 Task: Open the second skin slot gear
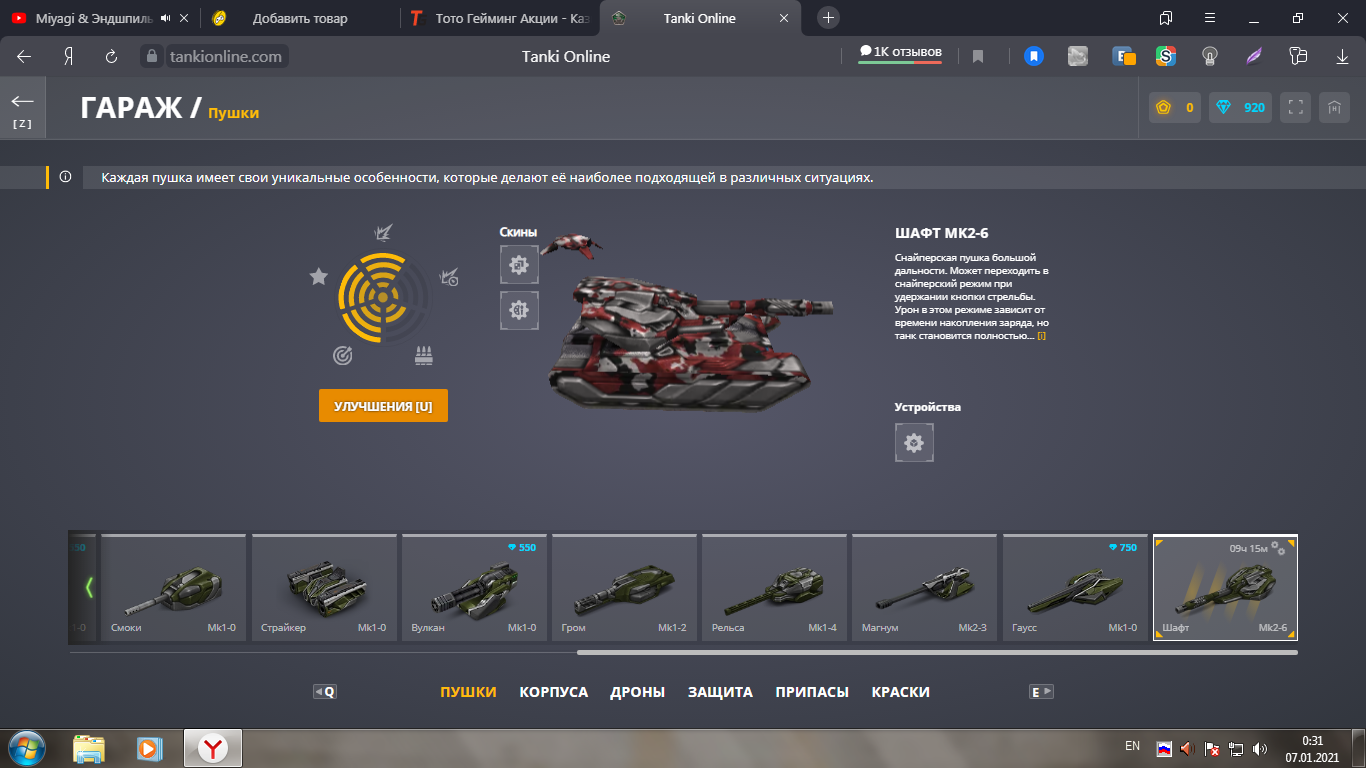point(519,310)
